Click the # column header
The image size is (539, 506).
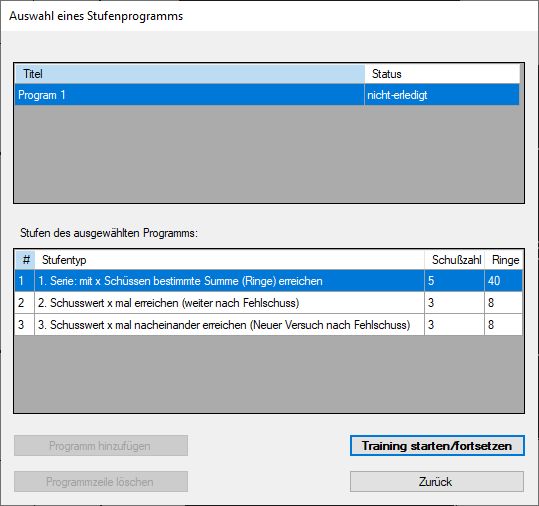click(x=25, y=260)
